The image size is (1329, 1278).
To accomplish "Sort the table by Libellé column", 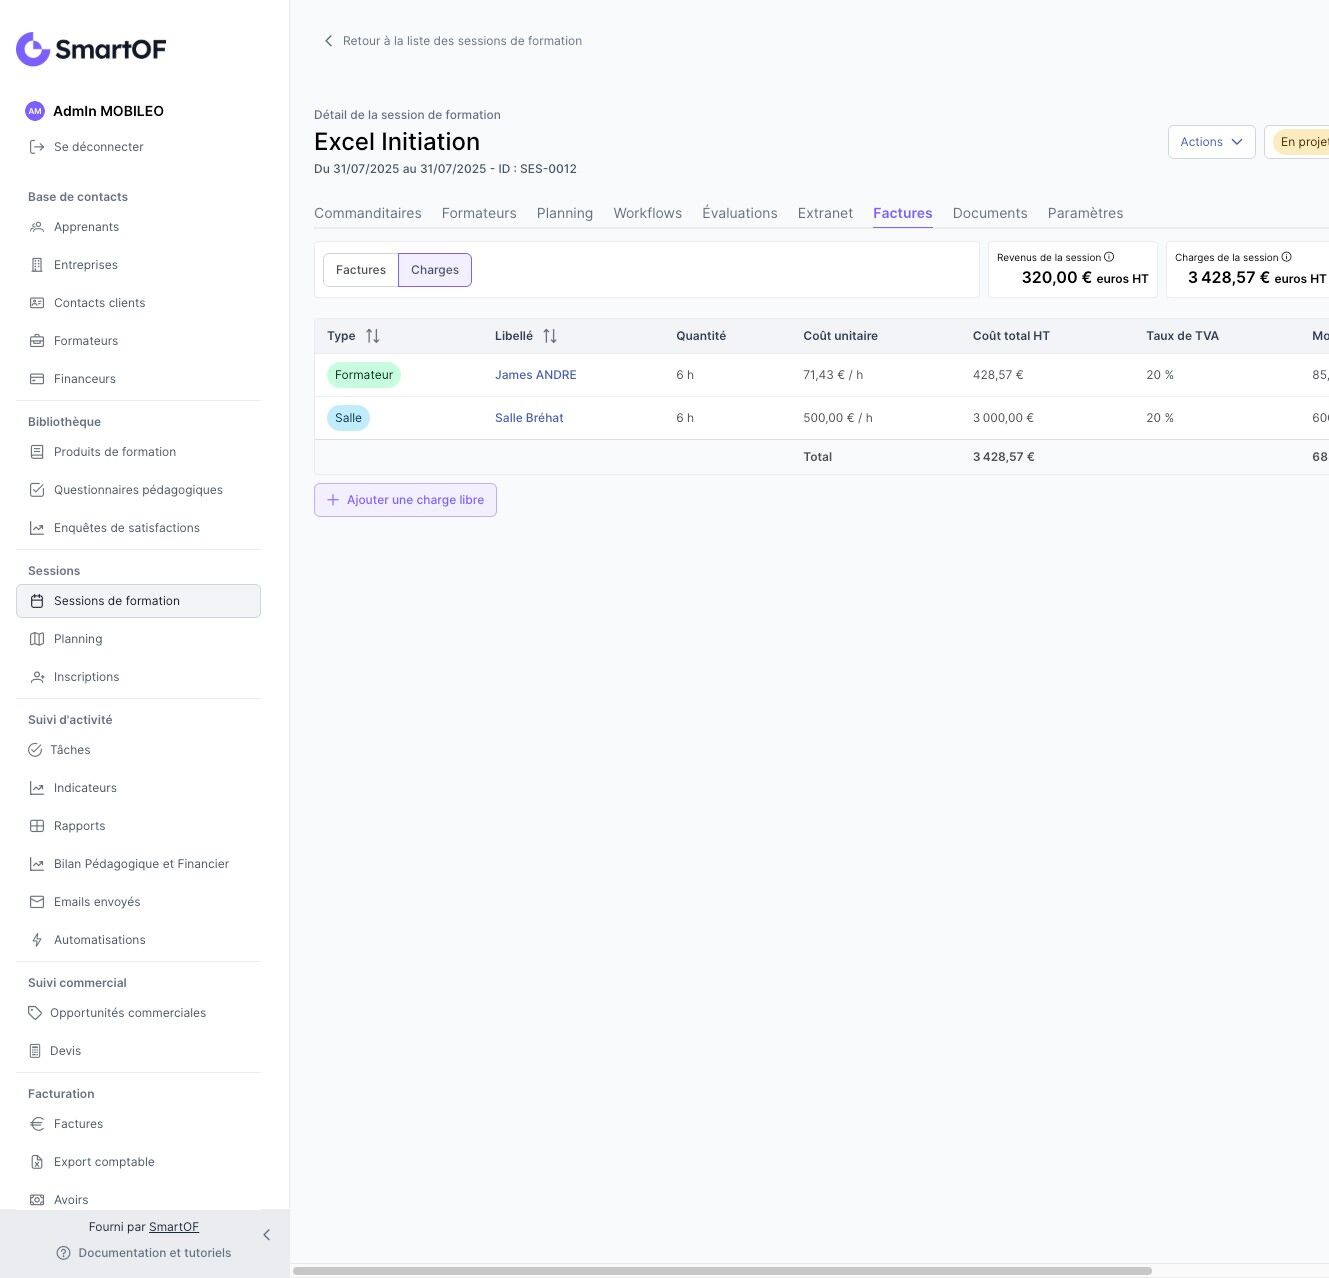I will point(550,336).
